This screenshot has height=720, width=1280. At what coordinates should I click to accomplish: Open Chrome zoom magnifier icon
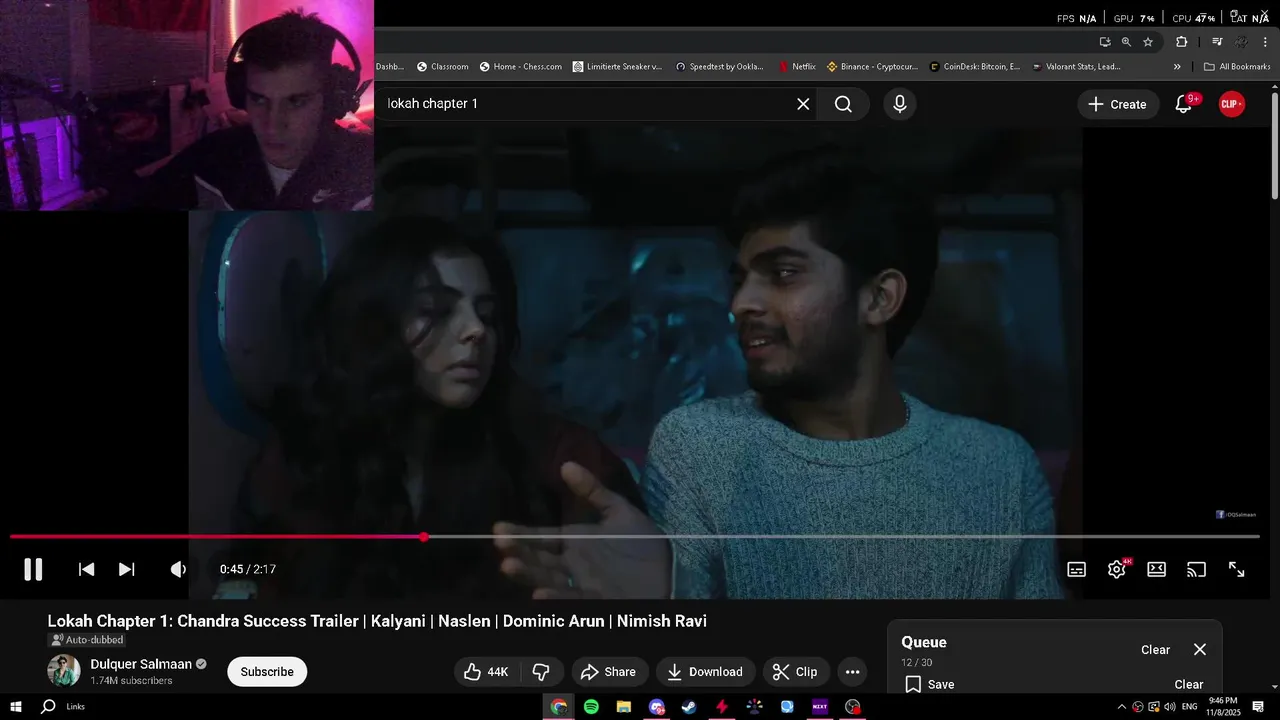1126,42
